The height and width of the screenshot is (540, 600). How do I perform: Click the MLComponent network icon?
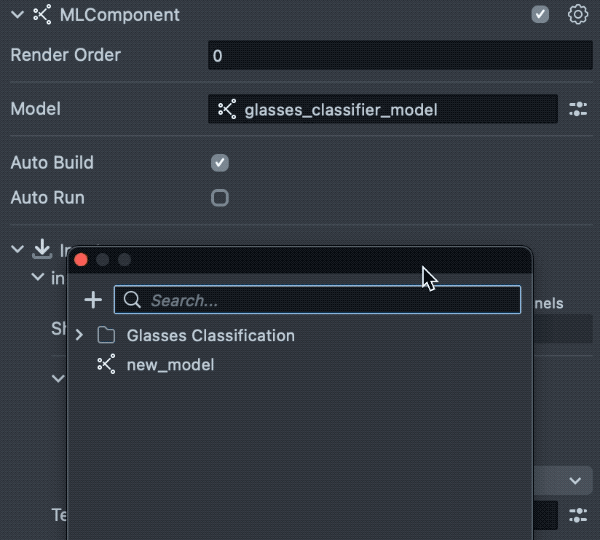[42, 15]
